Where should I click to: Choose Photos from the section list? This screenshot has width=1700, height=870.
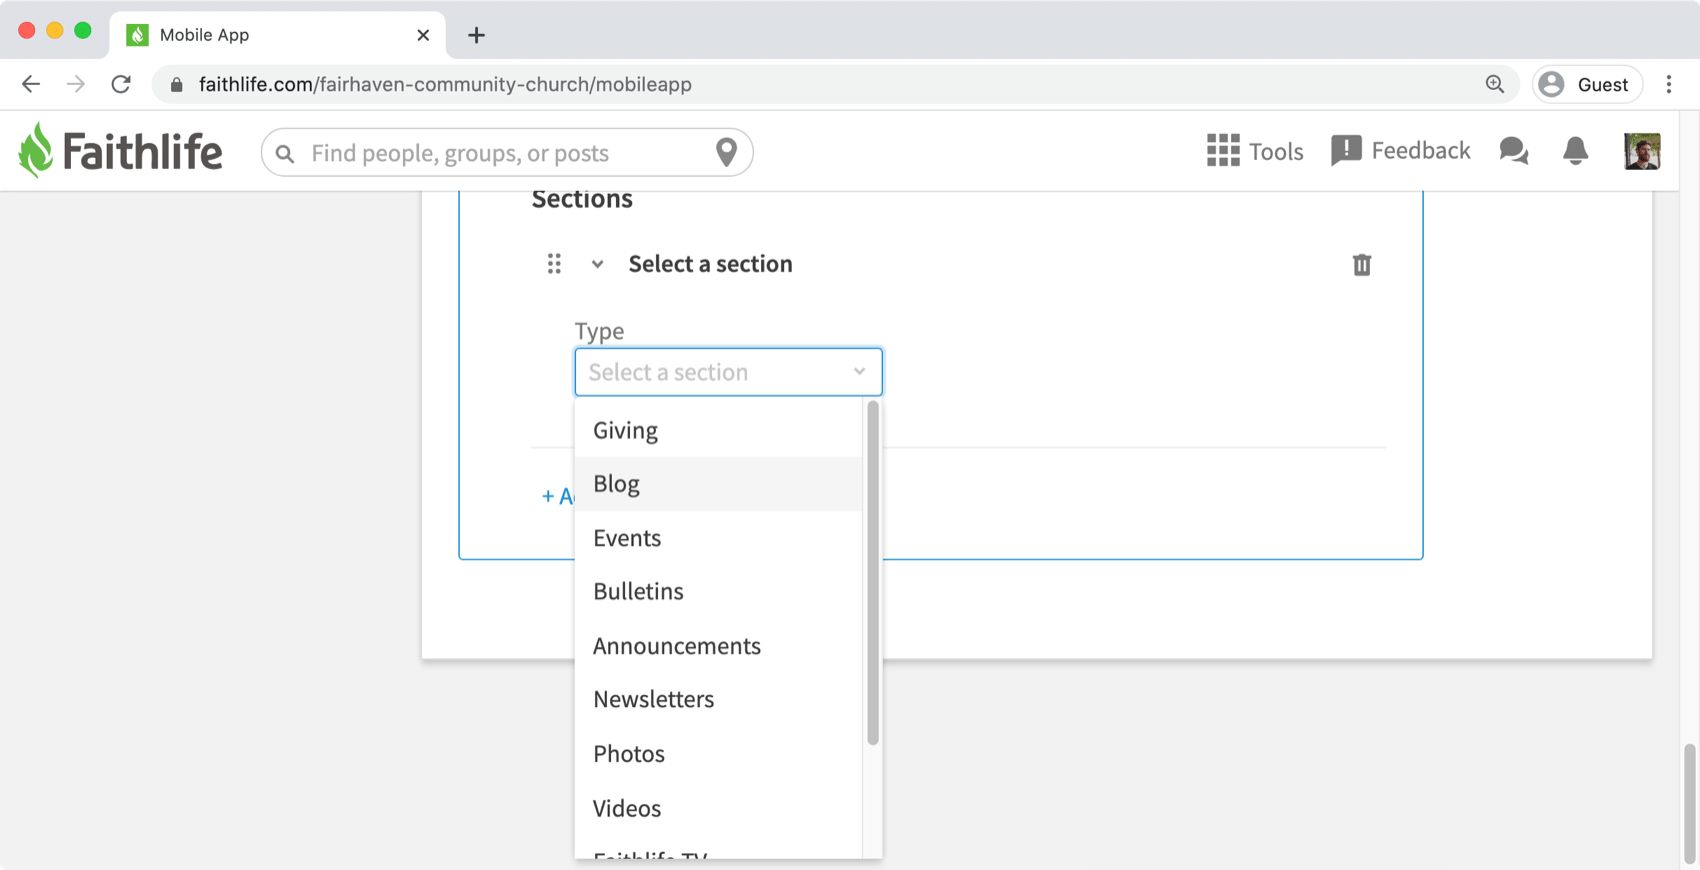(718, 753)
